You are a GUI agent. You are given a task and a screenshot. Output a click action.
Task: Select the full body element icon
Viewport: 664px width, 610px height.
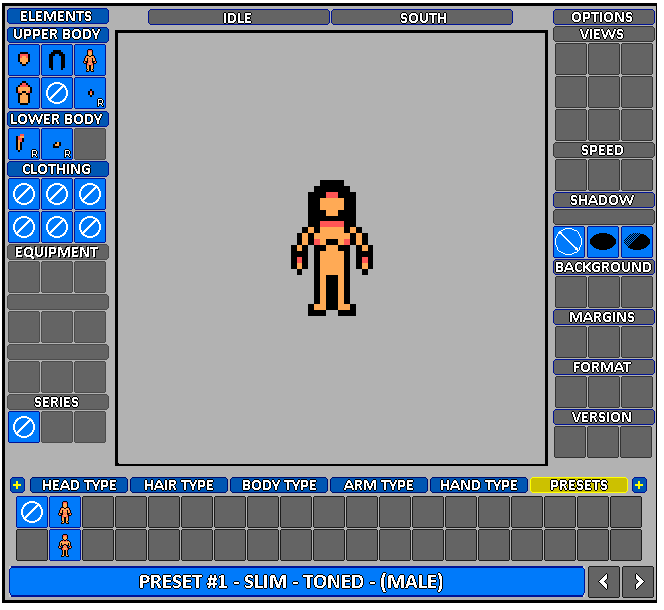point(90,60)
